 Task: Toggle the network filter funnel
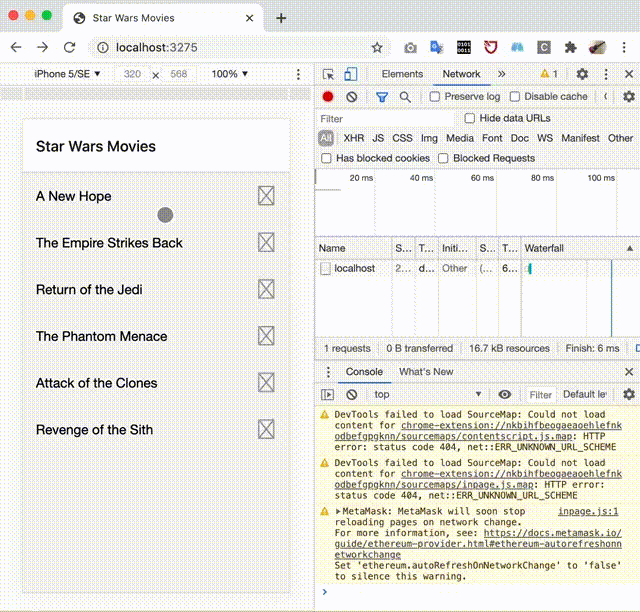382,97
